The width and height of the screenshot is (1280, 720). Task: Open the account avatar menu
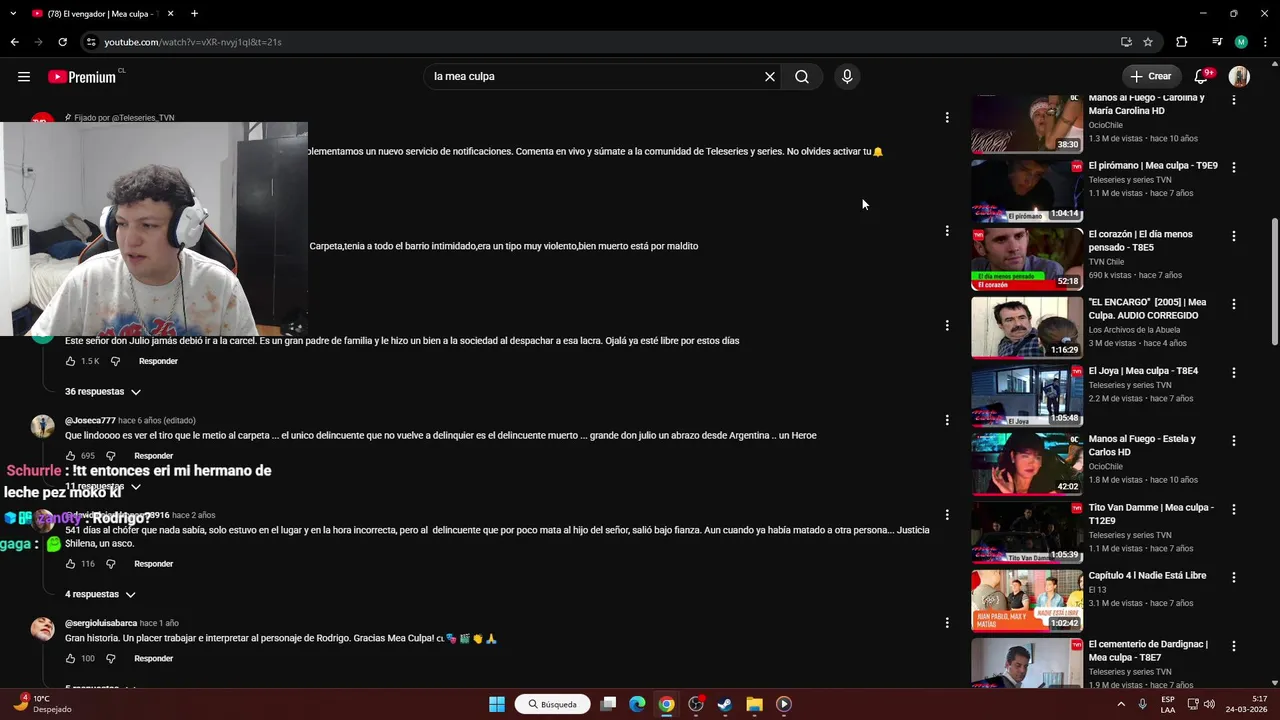click(x=1239, y=76)
